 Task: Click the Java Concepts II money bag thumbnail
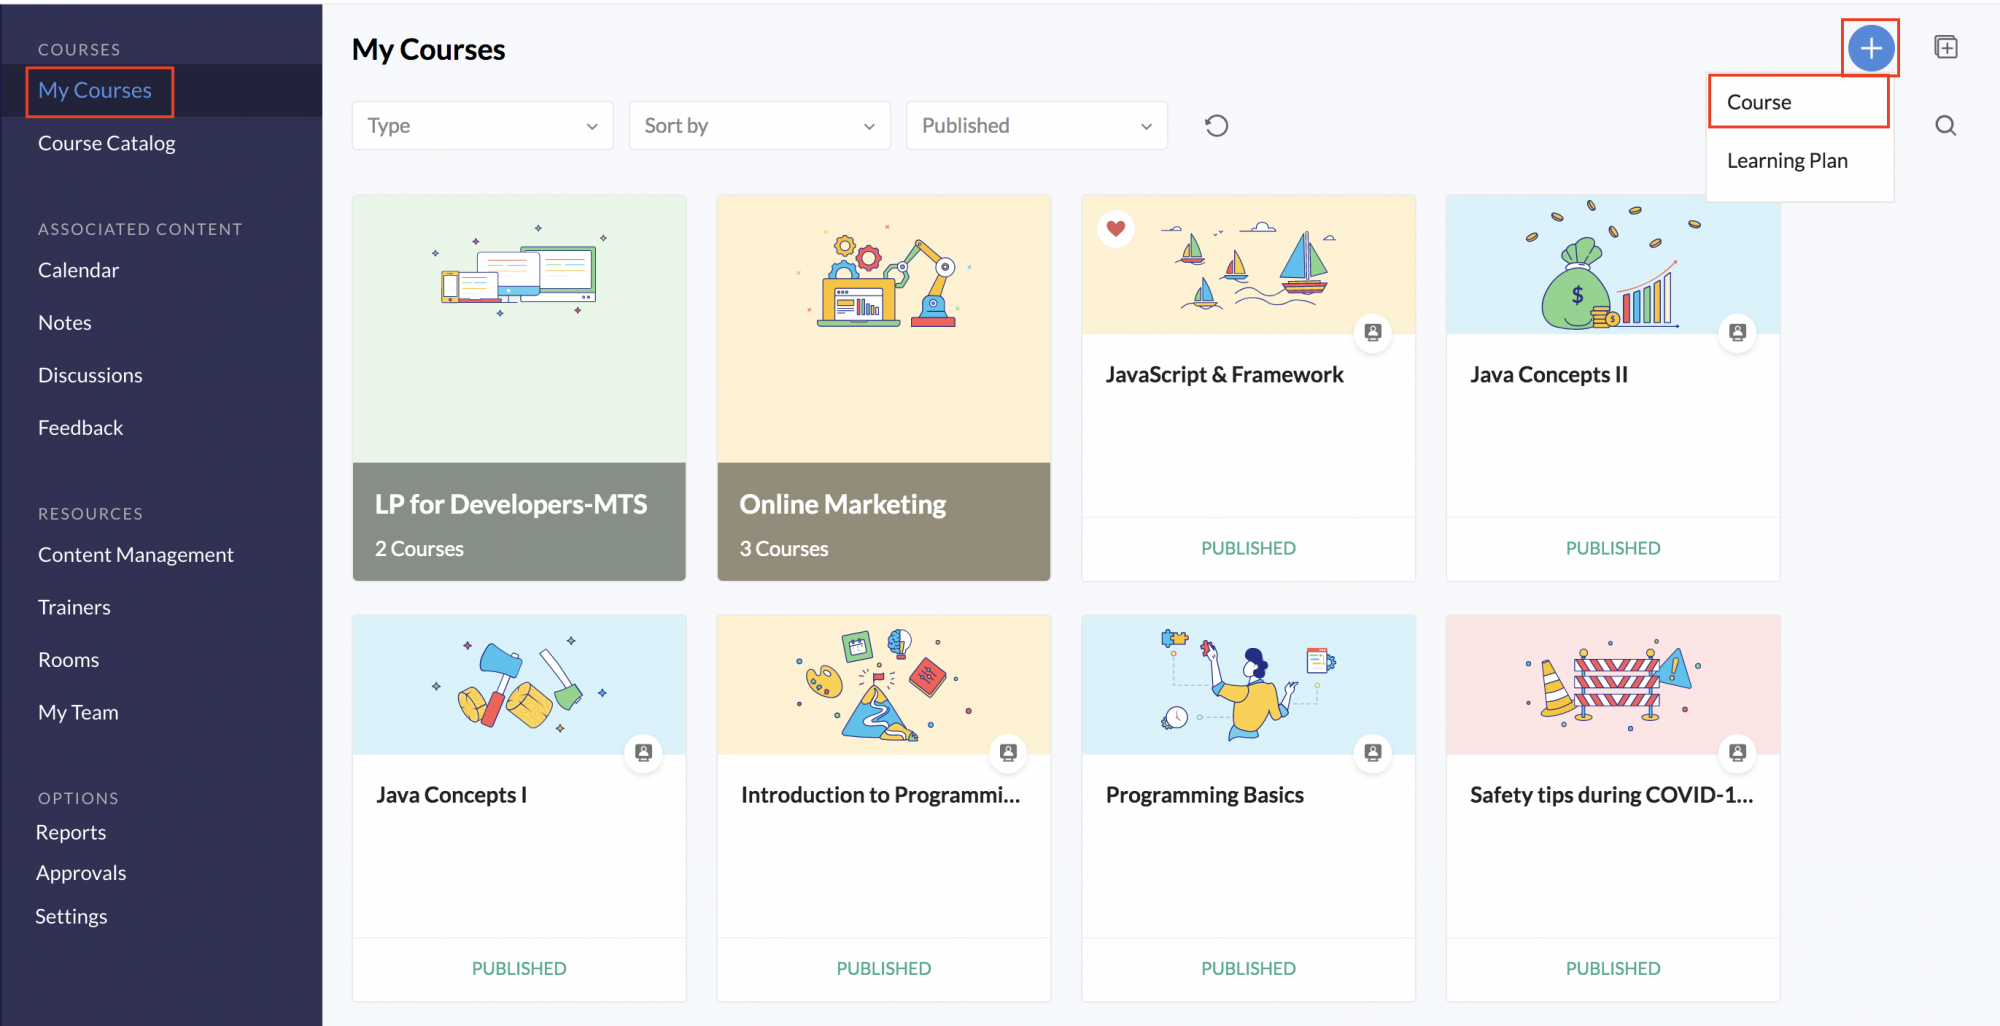pos(1613,265)
